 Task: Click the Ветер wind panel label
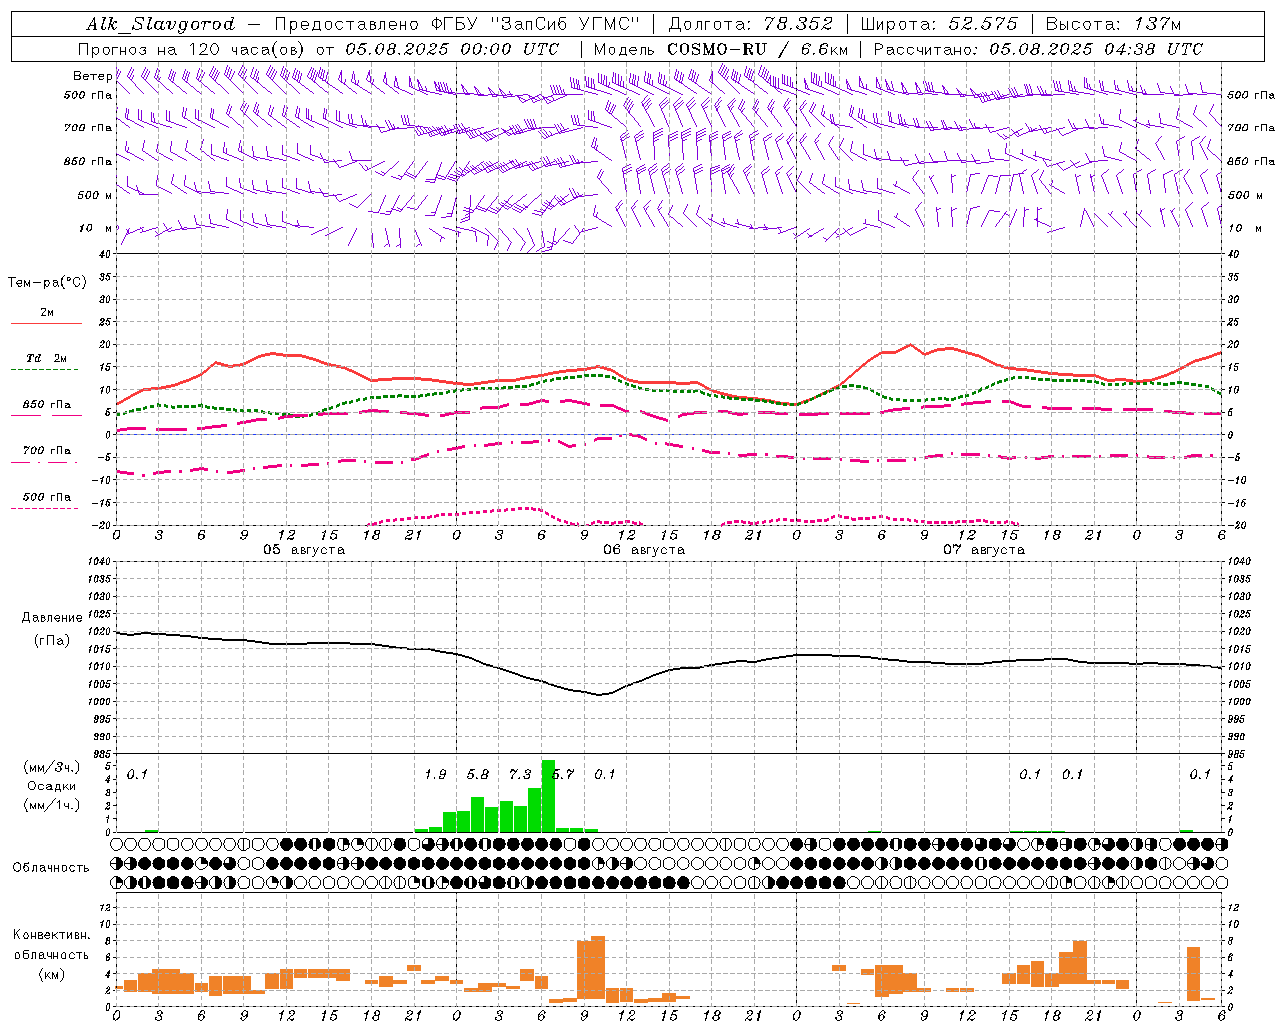pyautogui.click(x=92, y=76)
